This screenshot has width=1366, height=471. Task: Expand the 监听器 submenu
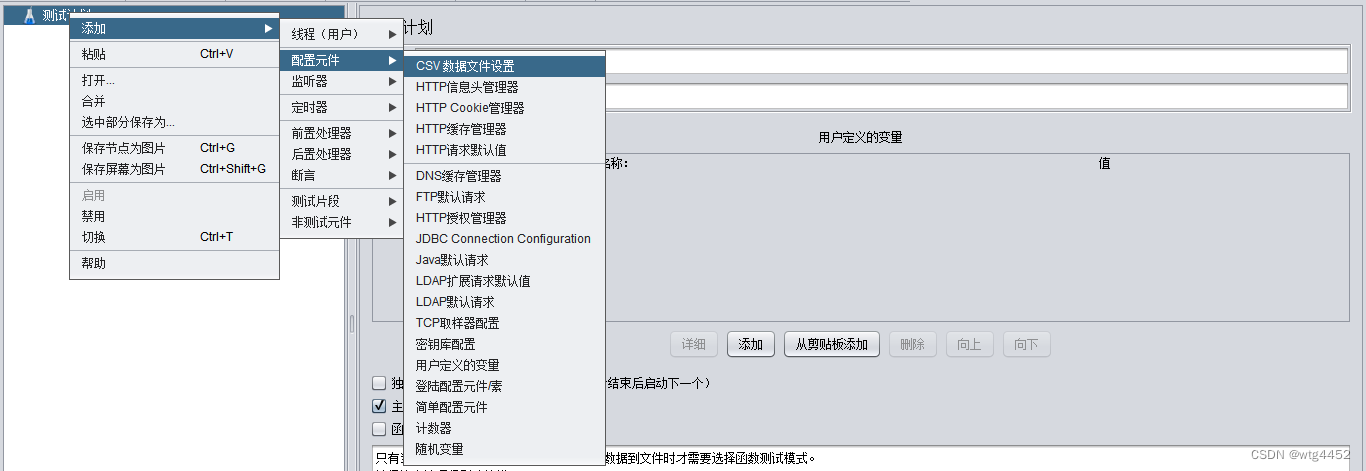tap(341, 81)
